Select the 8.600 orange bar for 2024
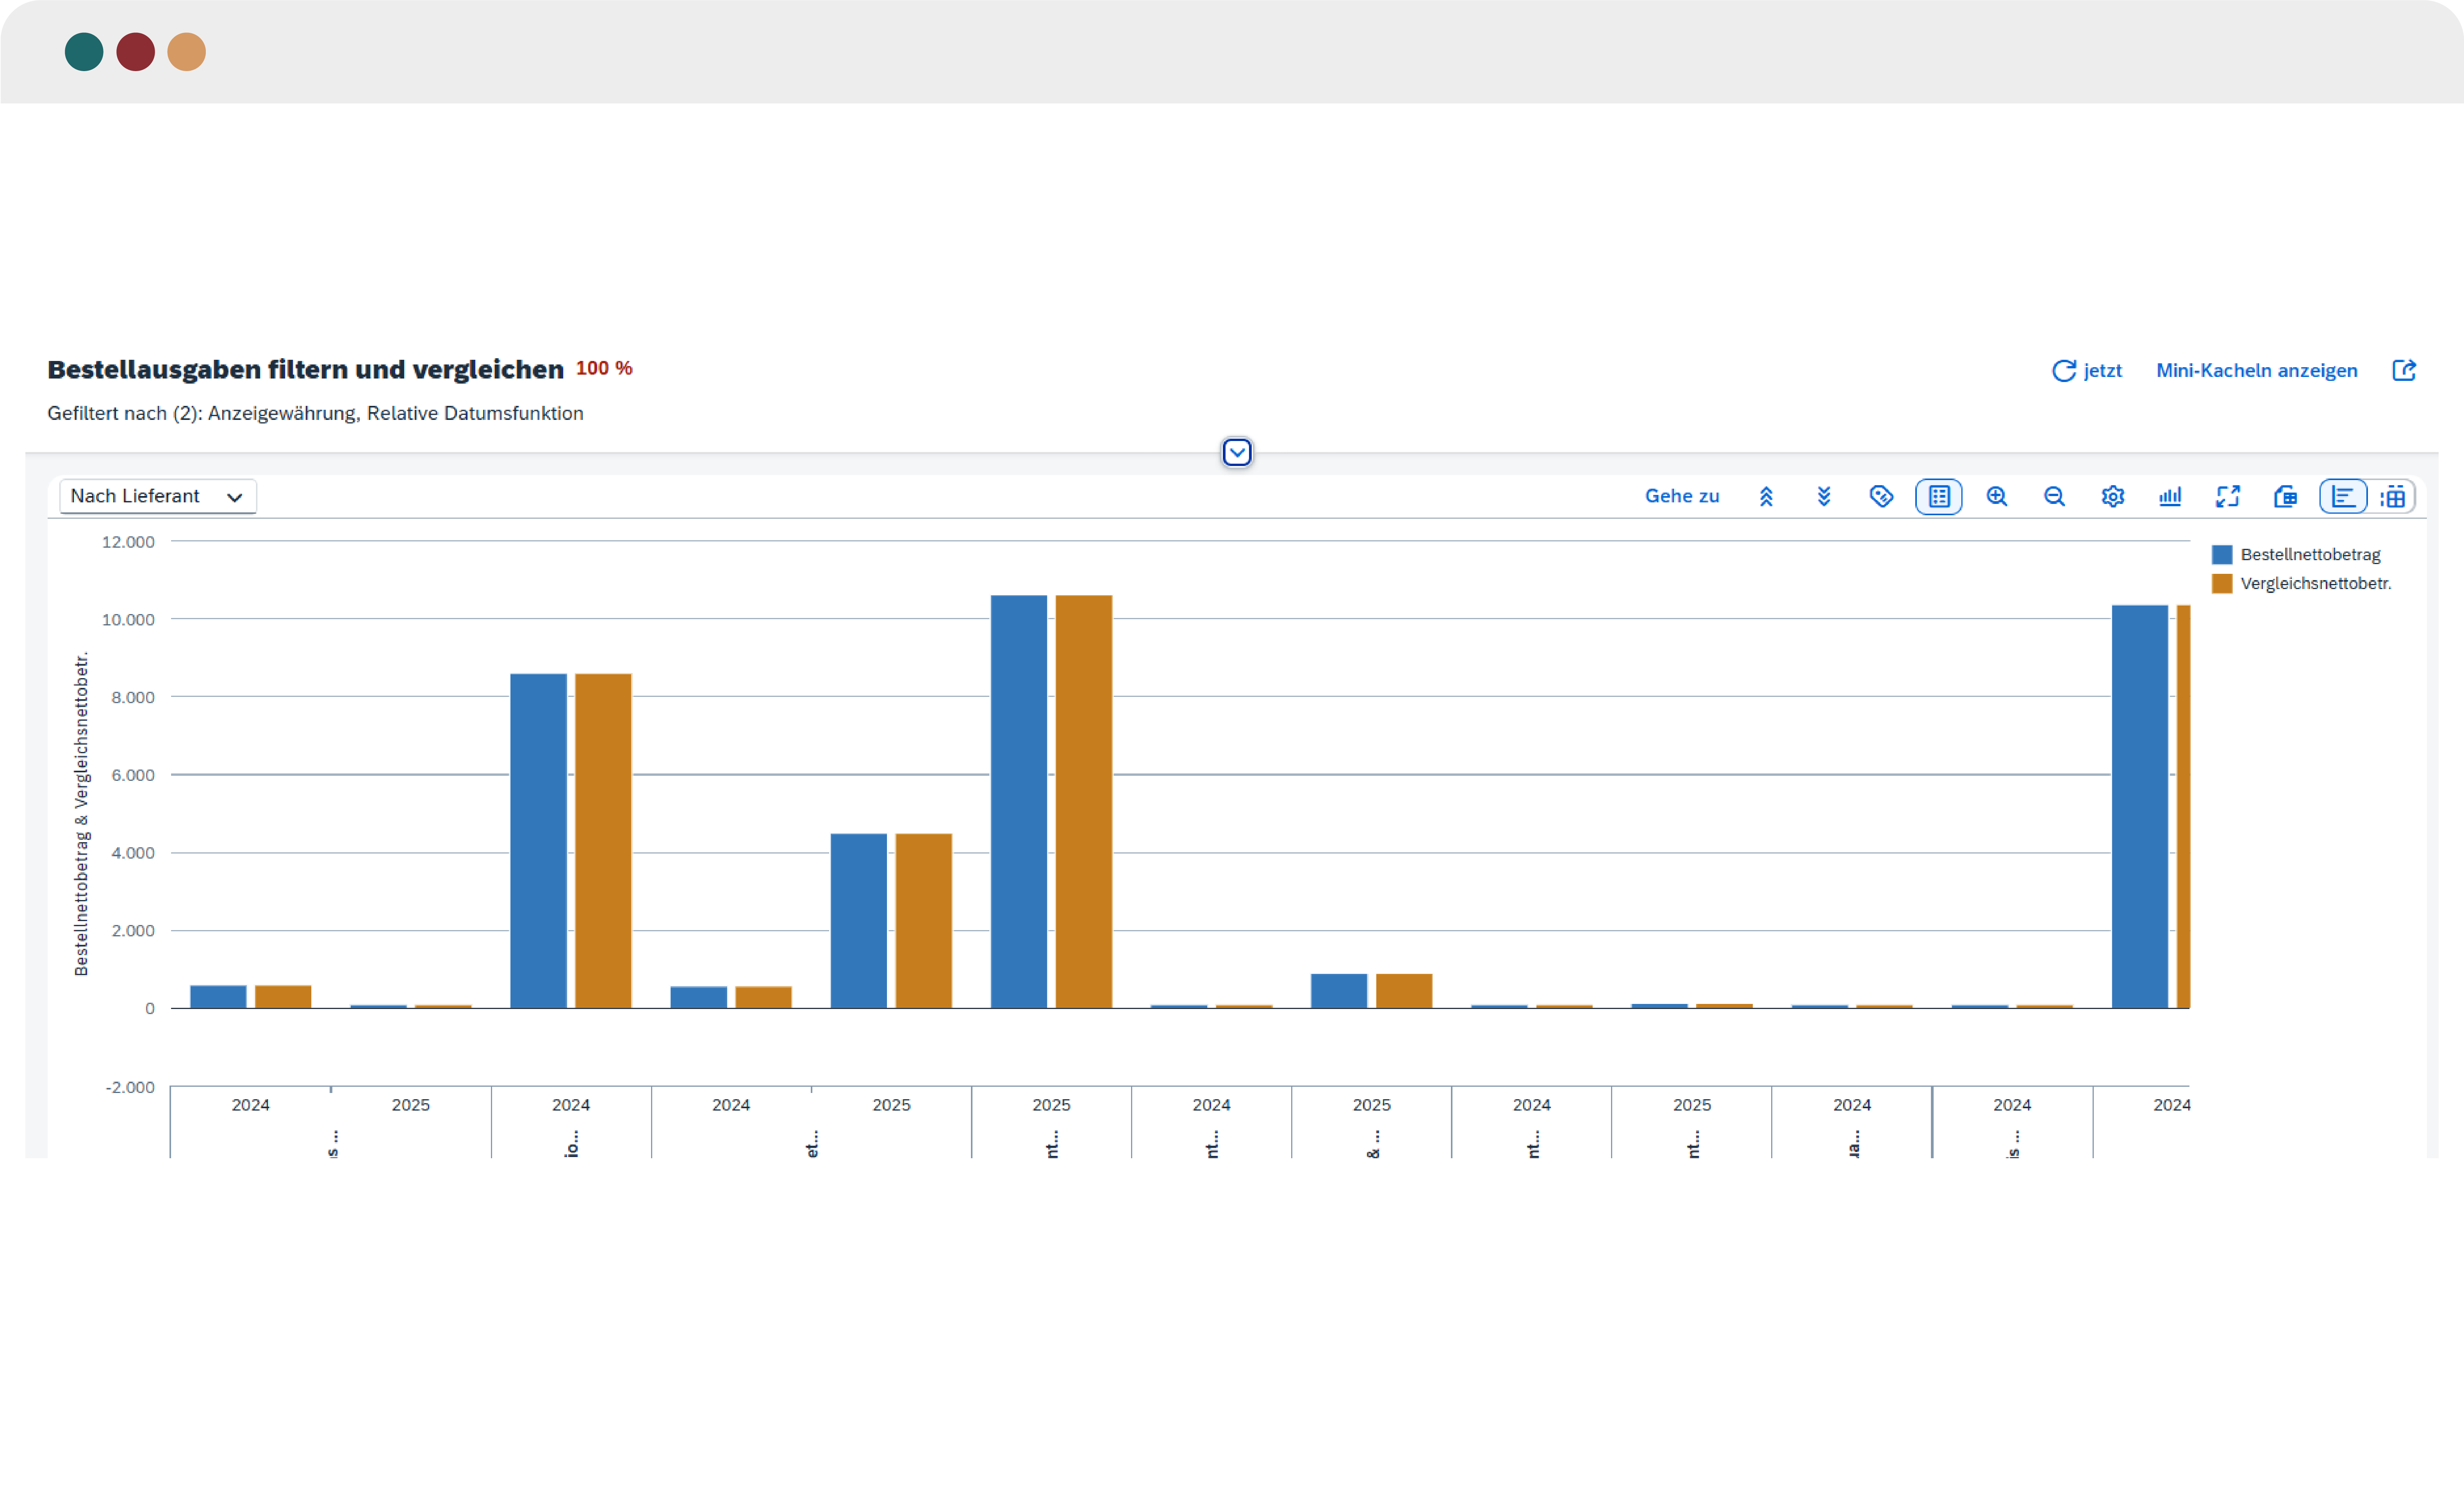The image size is (2464, 1509). (603, 841)
